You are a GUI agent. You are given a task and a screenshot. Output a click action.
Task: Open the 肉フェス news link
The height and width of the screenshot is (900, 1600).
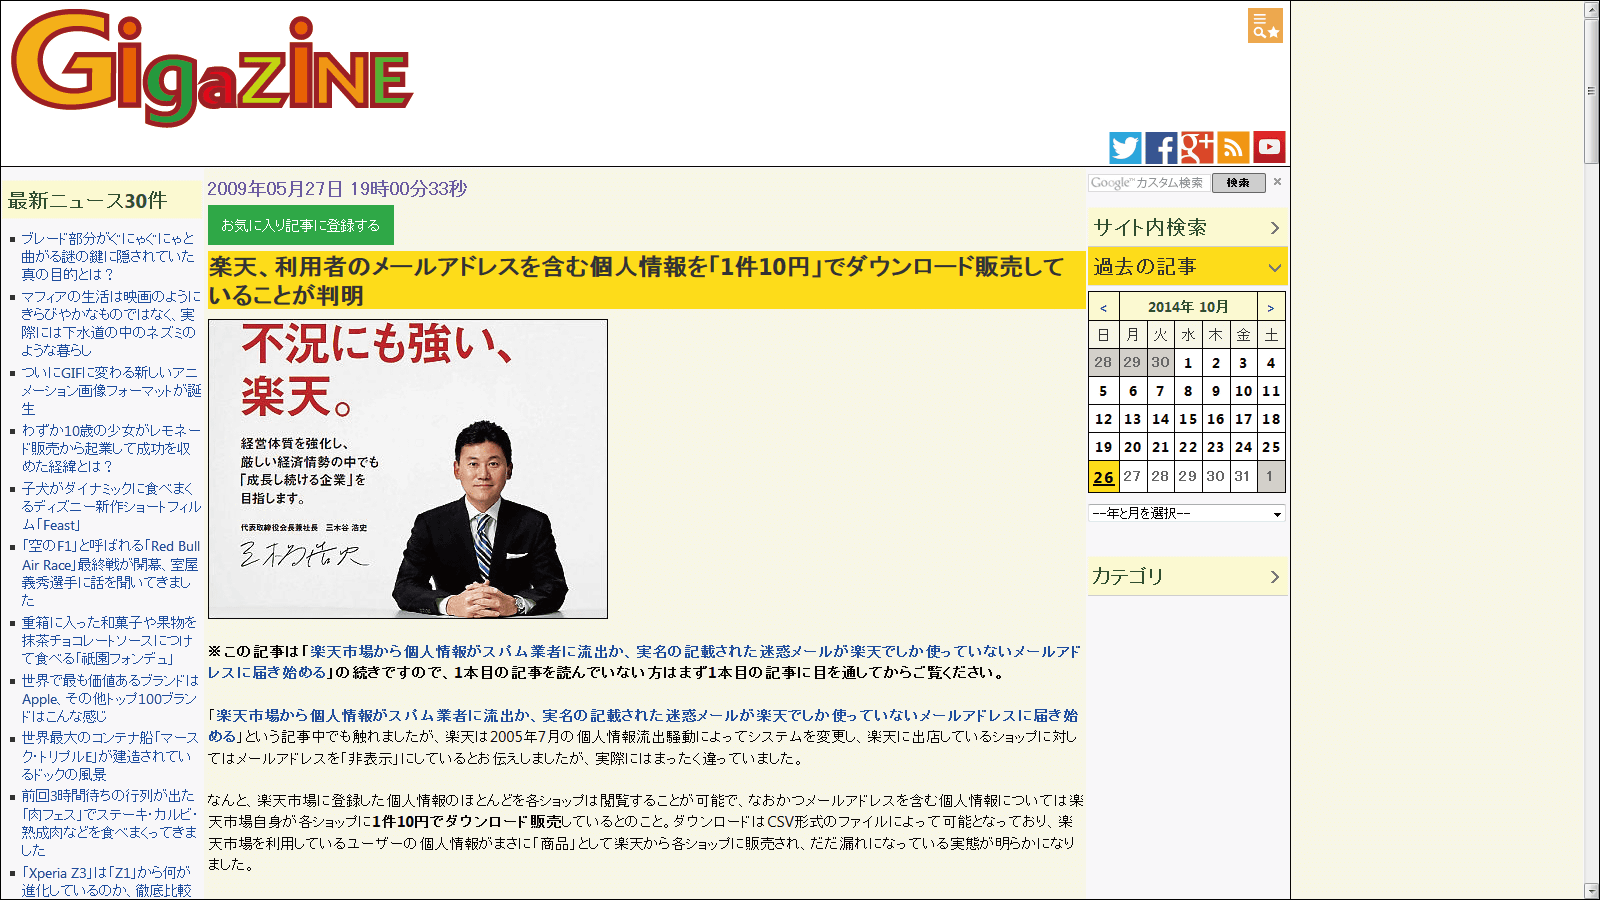tap(109, 823)
